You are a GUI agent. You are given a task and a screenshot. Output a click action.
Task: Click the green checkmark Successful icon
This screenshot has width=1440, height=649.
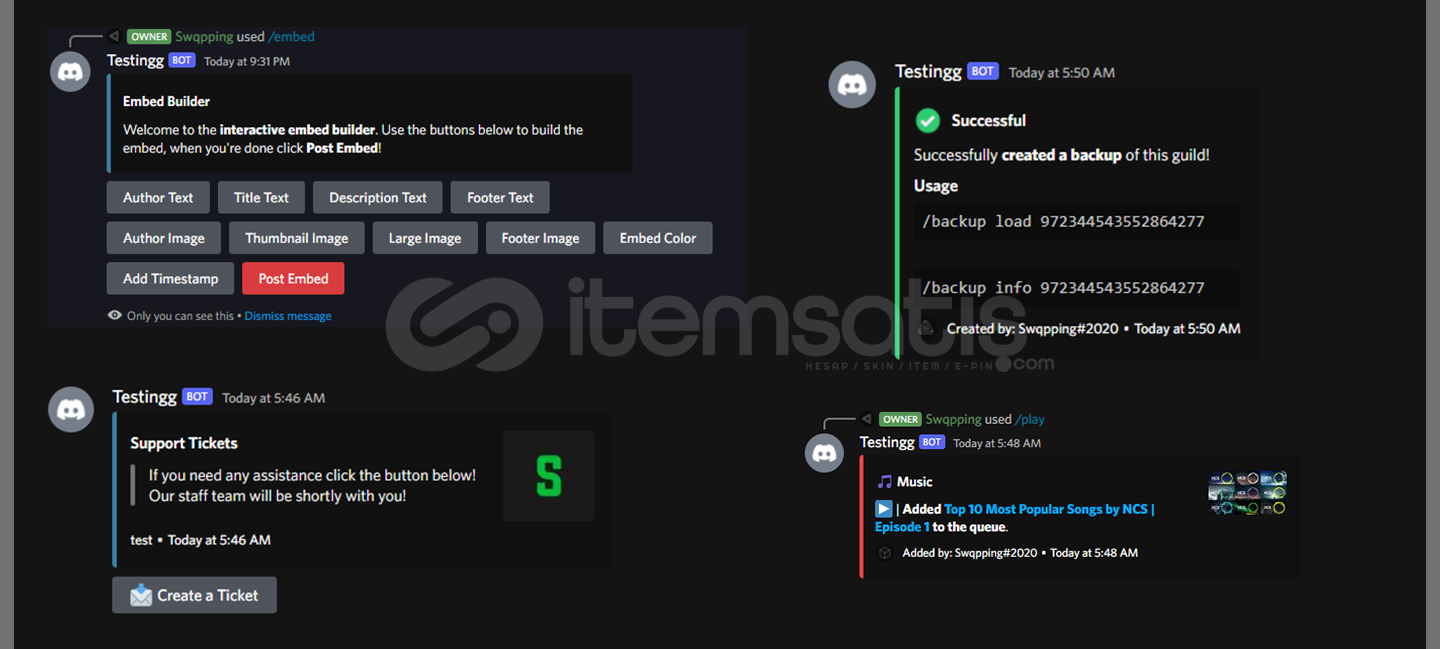[928, 121]
